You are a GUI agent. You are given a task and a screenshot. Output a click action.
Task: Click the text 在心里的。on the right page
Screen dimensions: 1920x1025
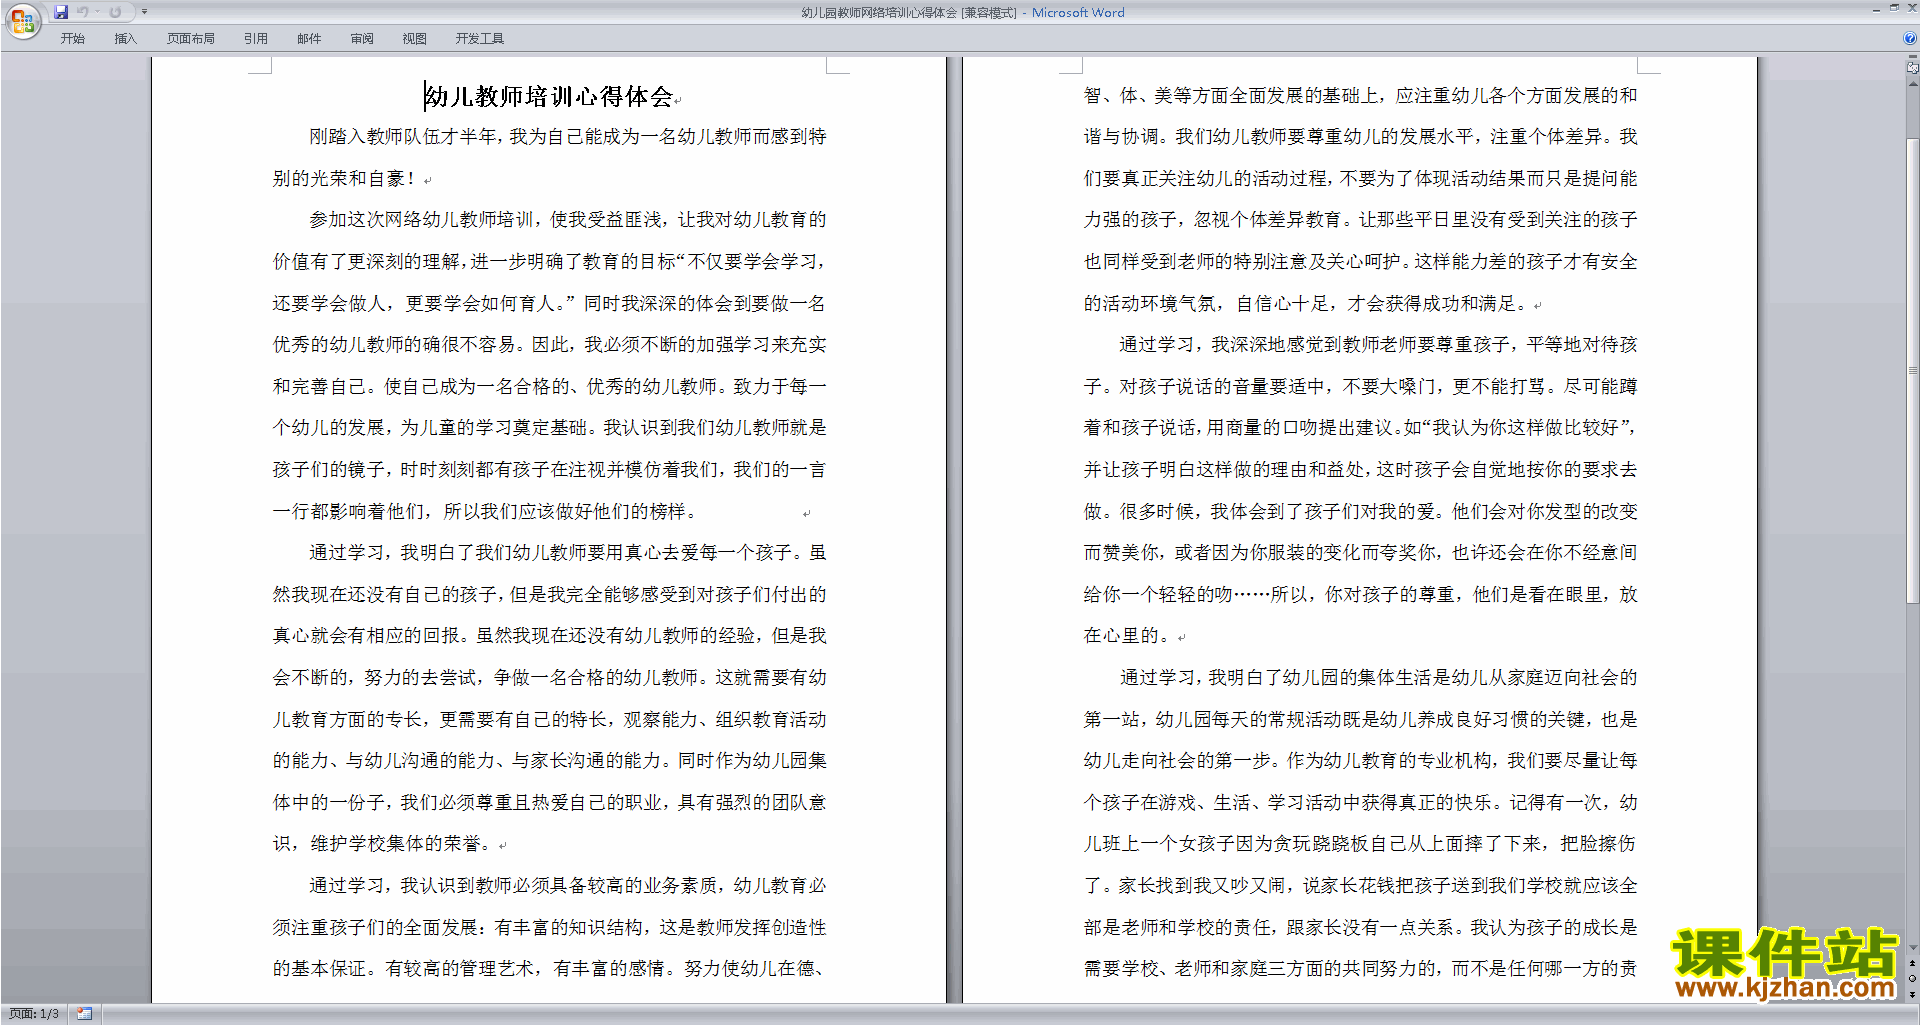click(1129, 636)
